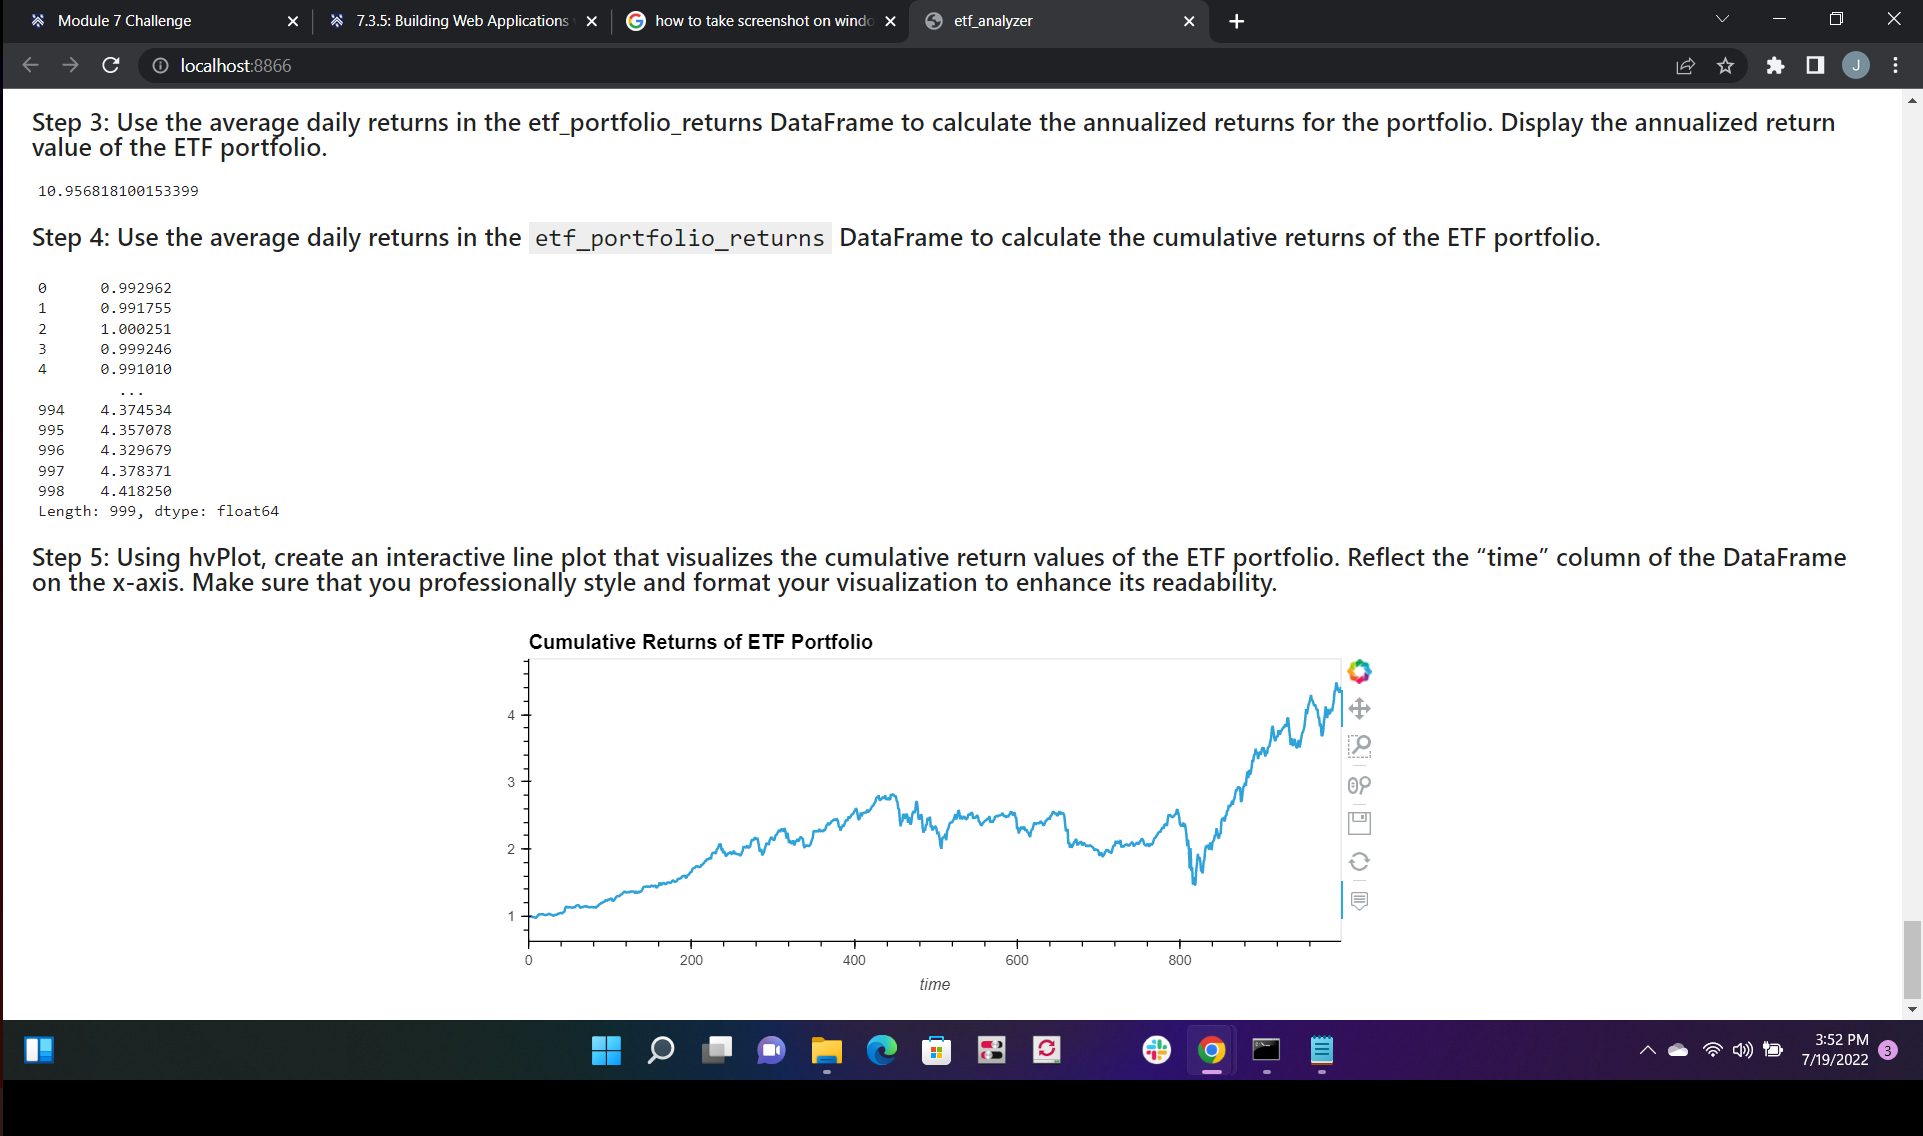Click the localhost:8866 address bar
Screen dimensions: 1923x1136
click(x=236, y=66)
